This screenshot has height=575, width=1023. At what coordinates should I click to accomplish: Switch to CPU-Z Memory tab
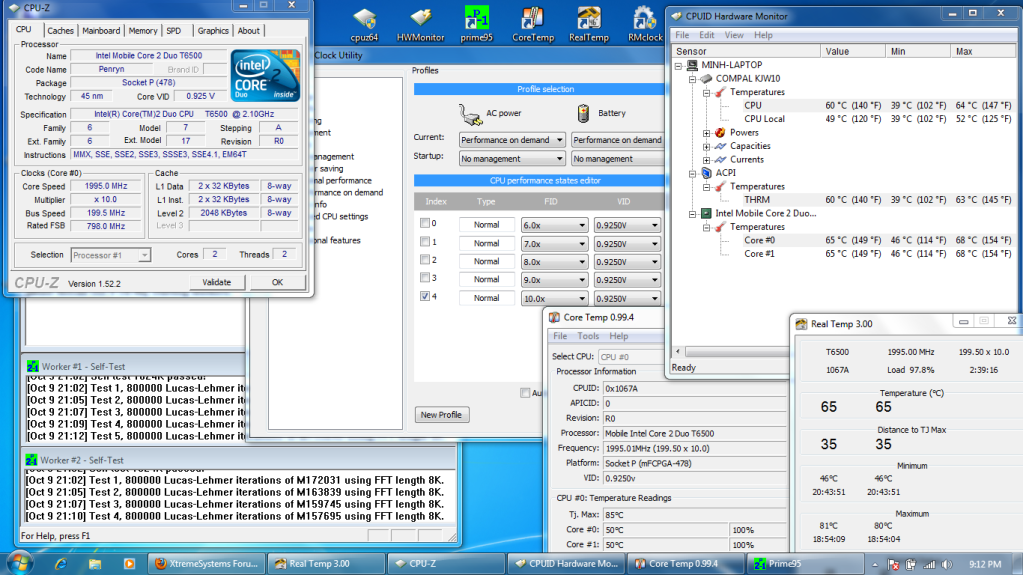(x=143, y=31)
